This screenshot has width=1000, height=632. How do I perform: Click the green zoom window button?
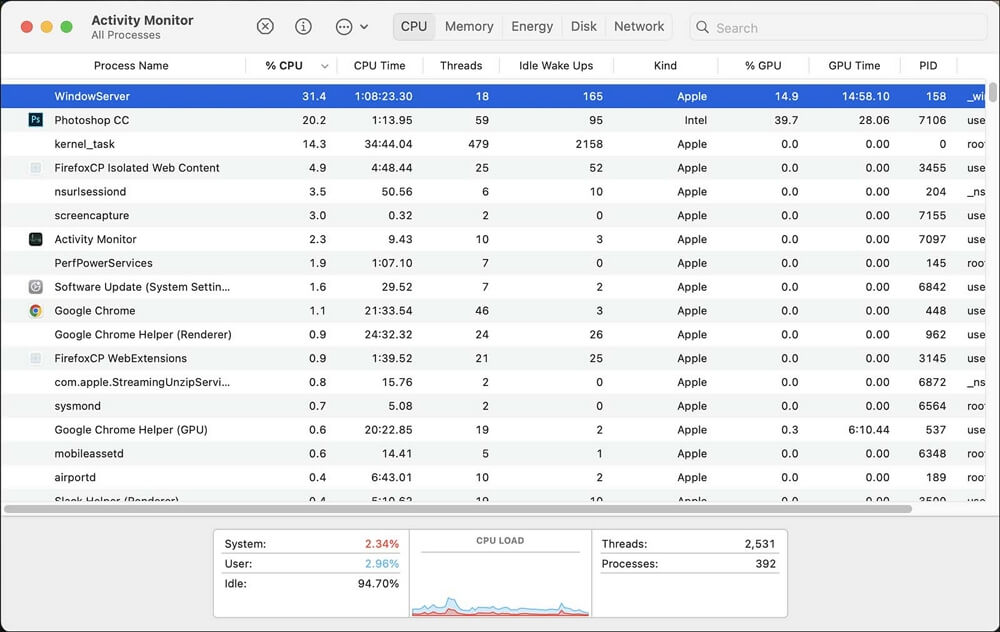(x=66, y=27)
